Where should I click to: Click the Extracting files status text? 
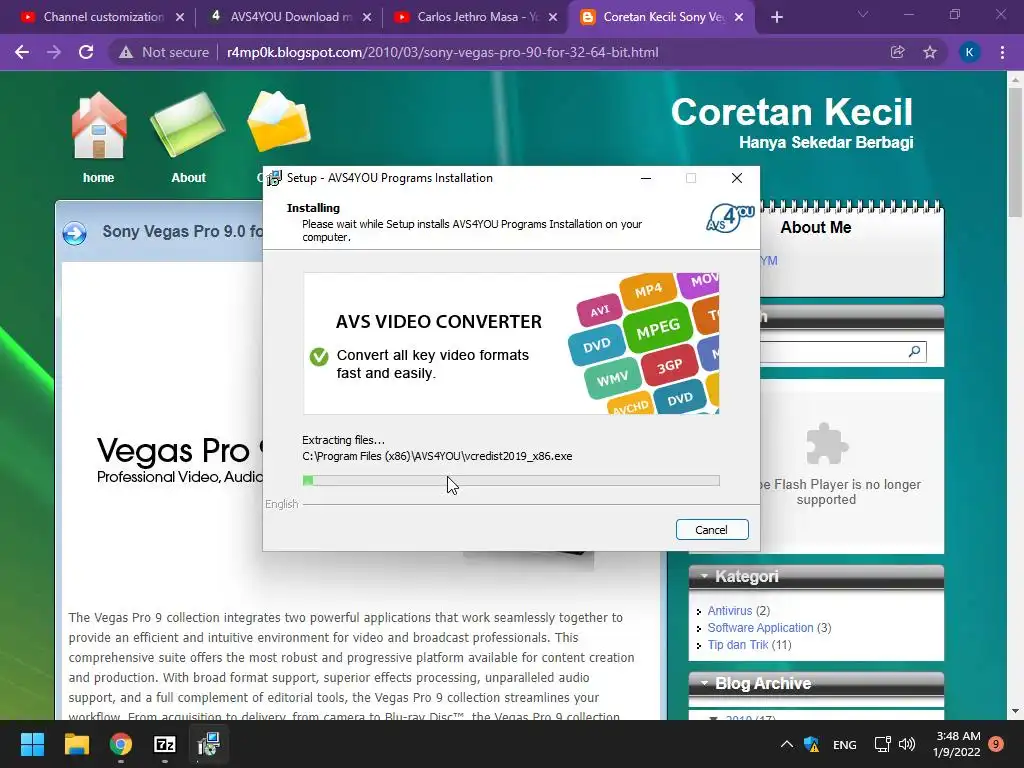(344, 440)
